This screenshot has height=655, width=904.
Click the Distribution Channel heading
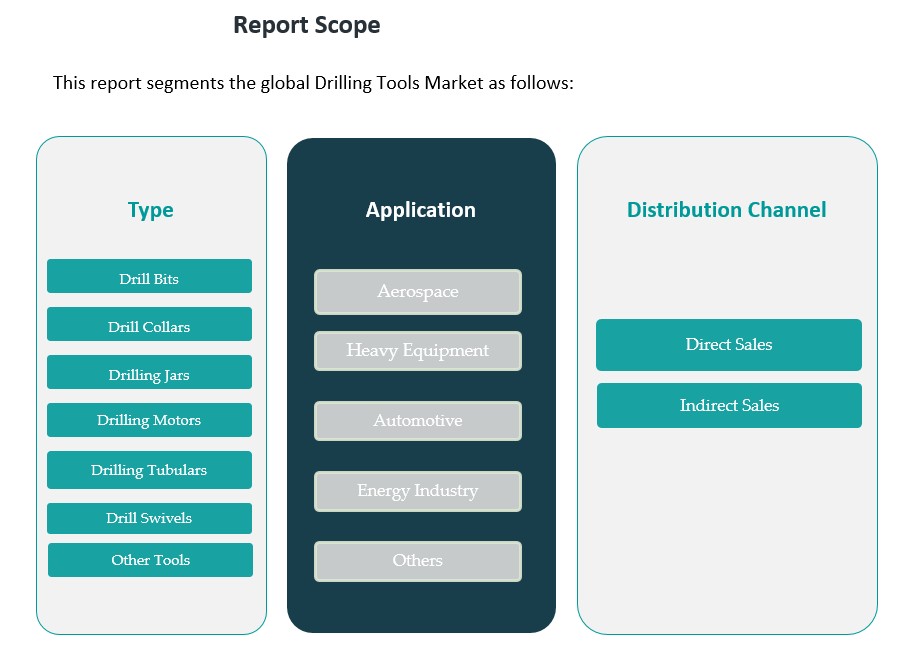coord(726,210)
